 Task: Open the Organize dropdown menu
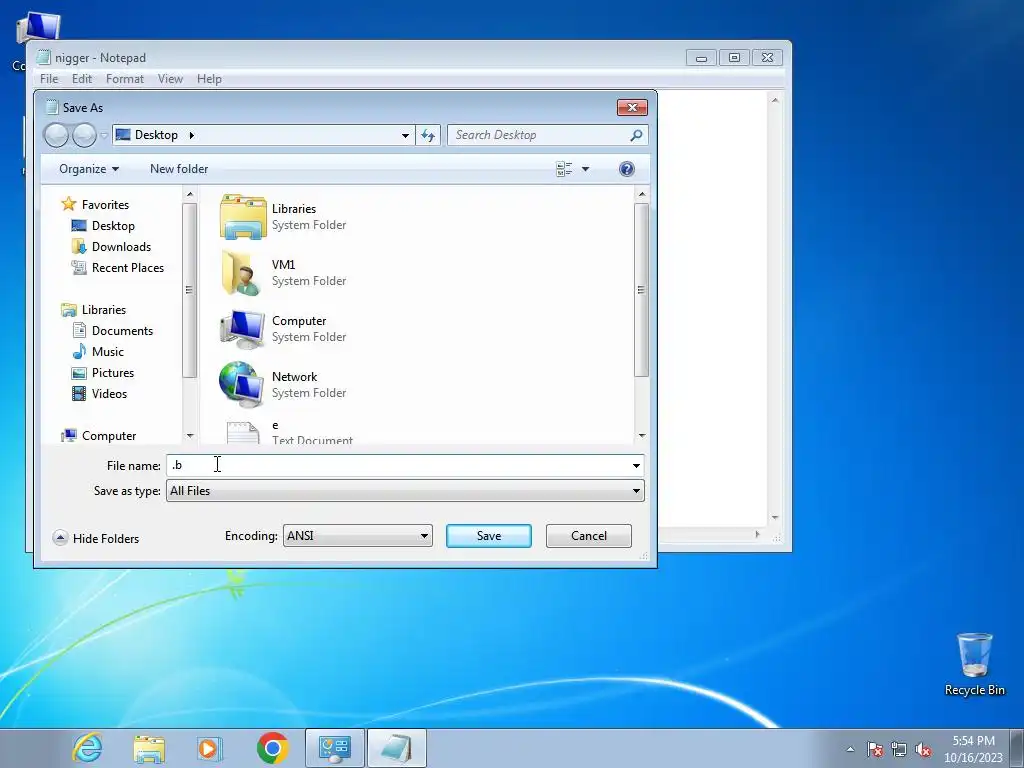point(89,169)
